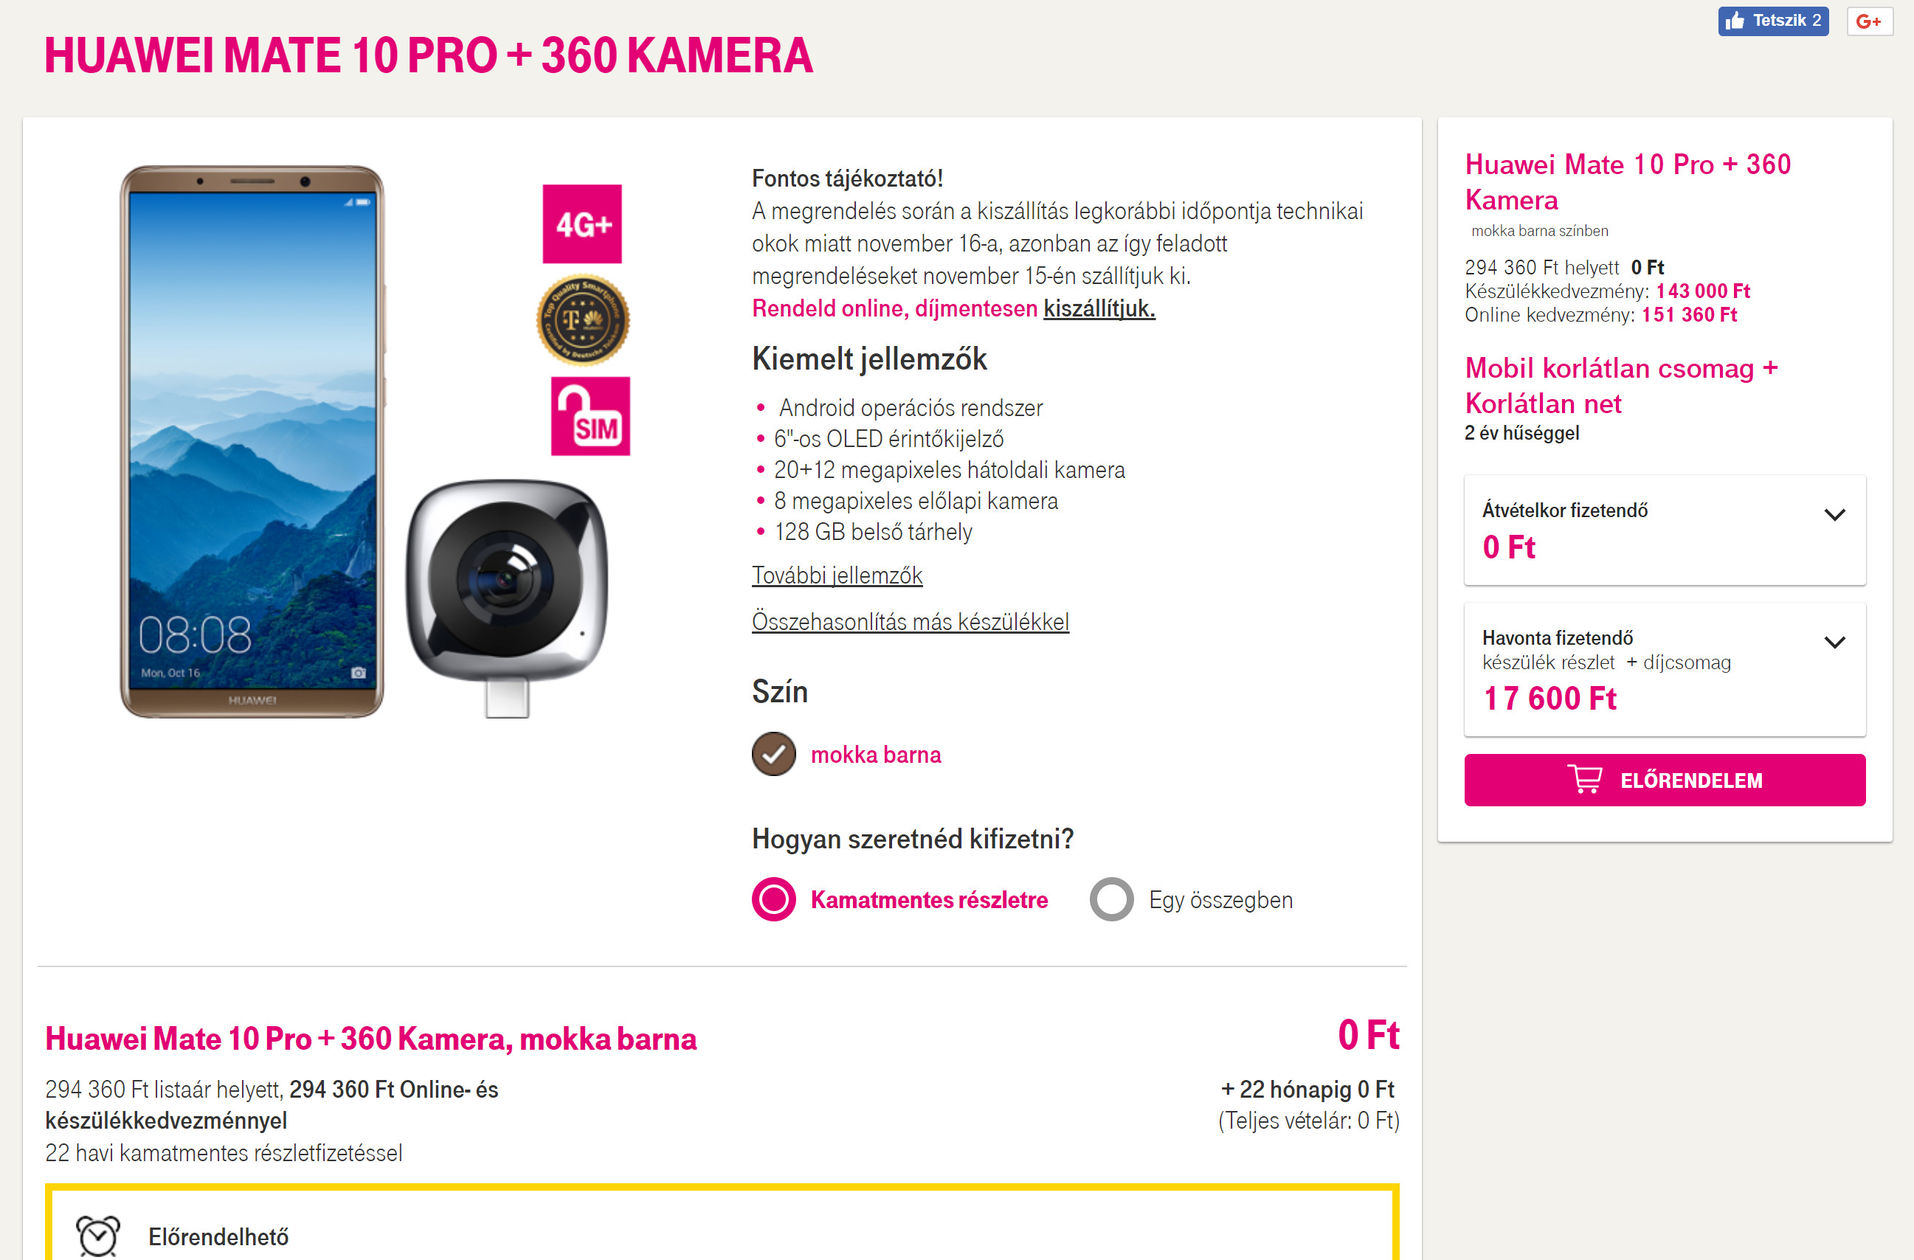
Task: Click the Google Plus share icon
Action: pyautogui.click(x=1869, y=21)
